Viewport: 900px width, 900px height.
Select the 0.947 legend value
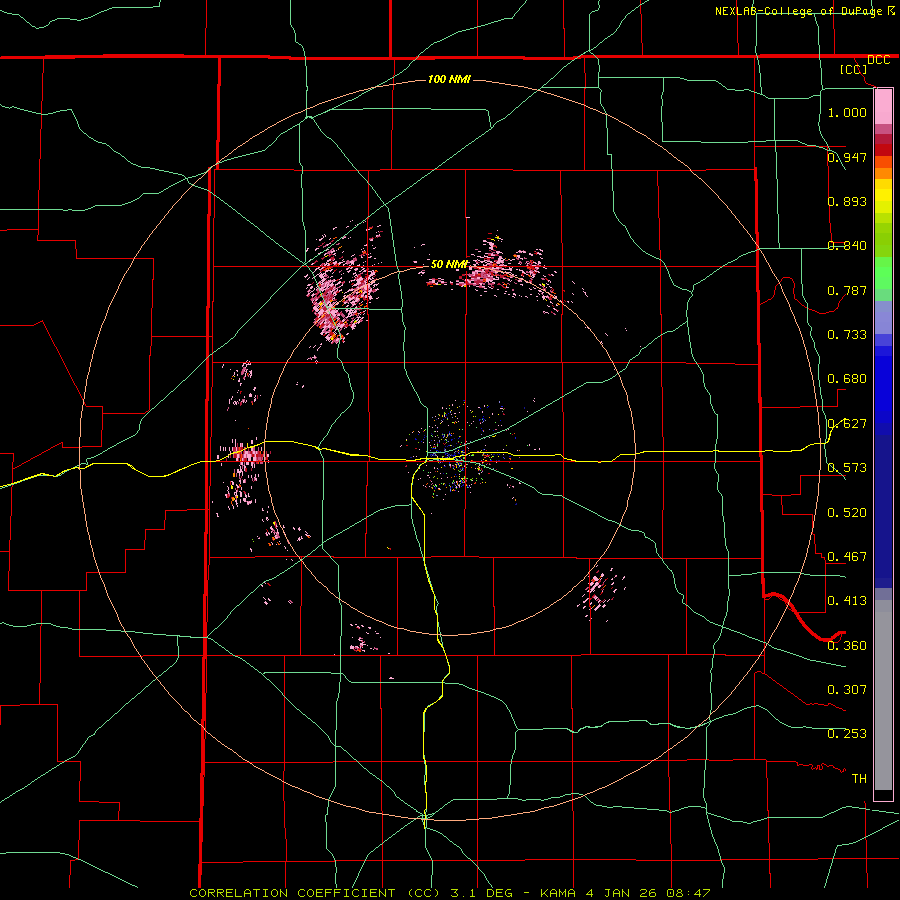[x=847, y=157]
